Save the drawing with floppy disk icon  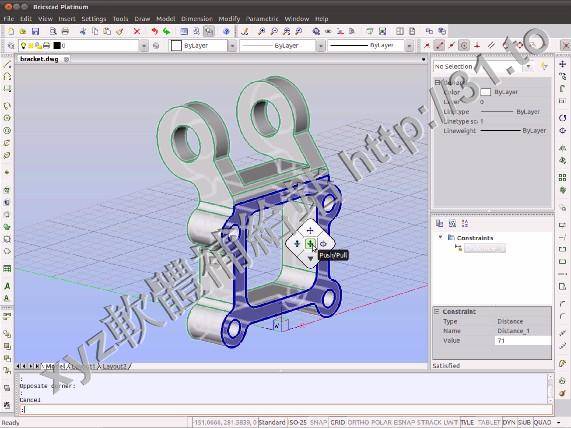pos(35,32)
